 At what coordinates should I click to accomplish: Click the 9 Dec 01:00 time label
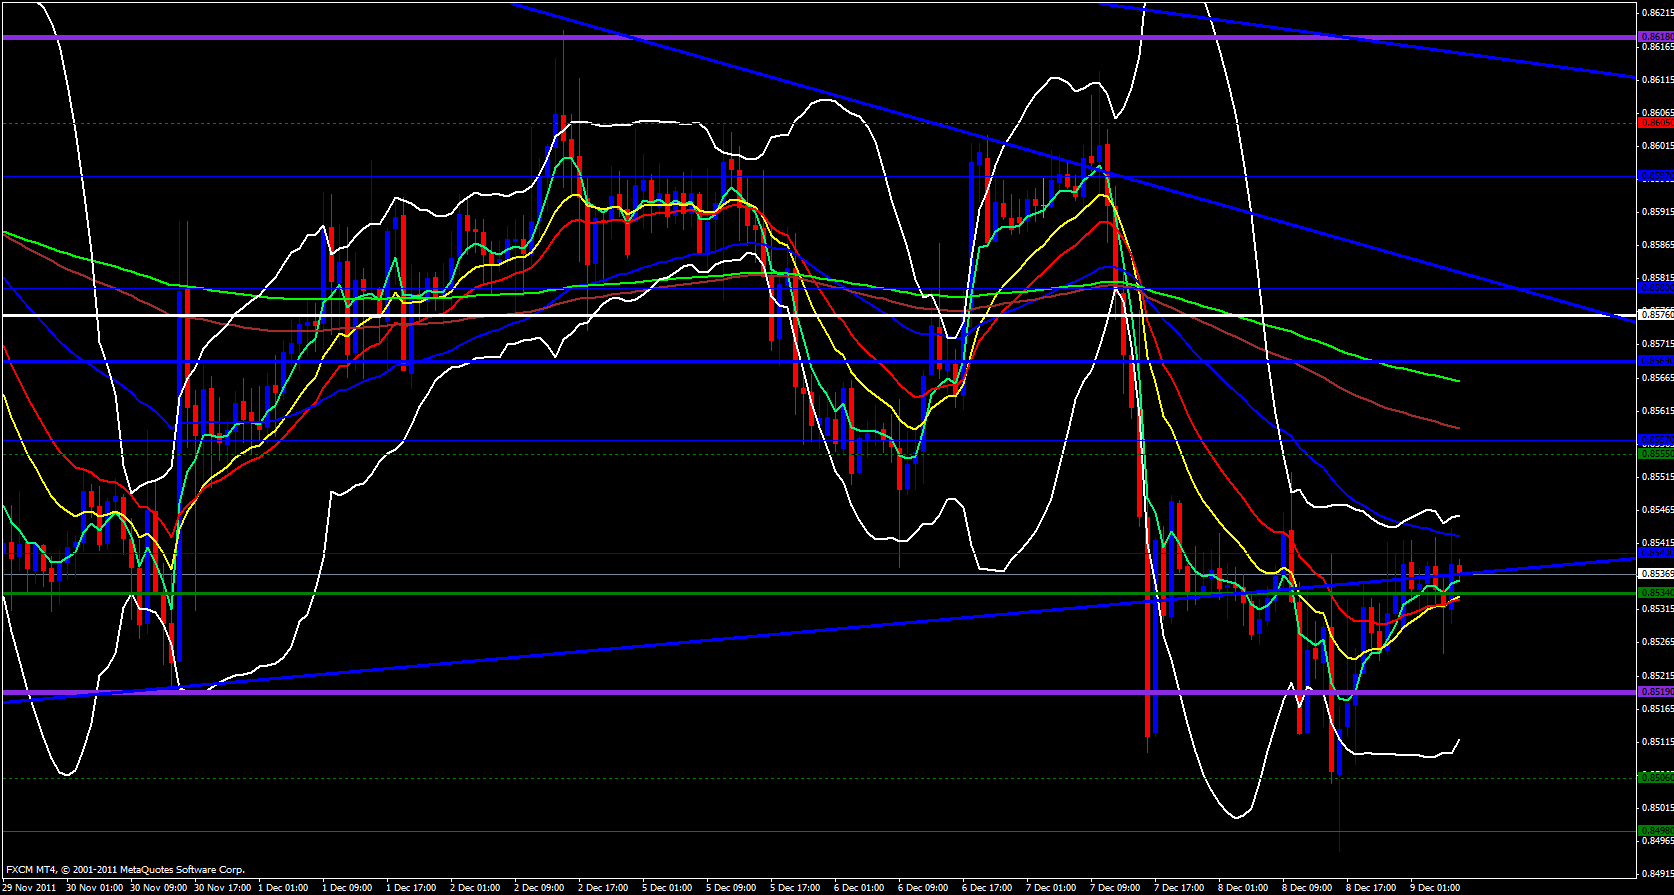coord(1435,887)
